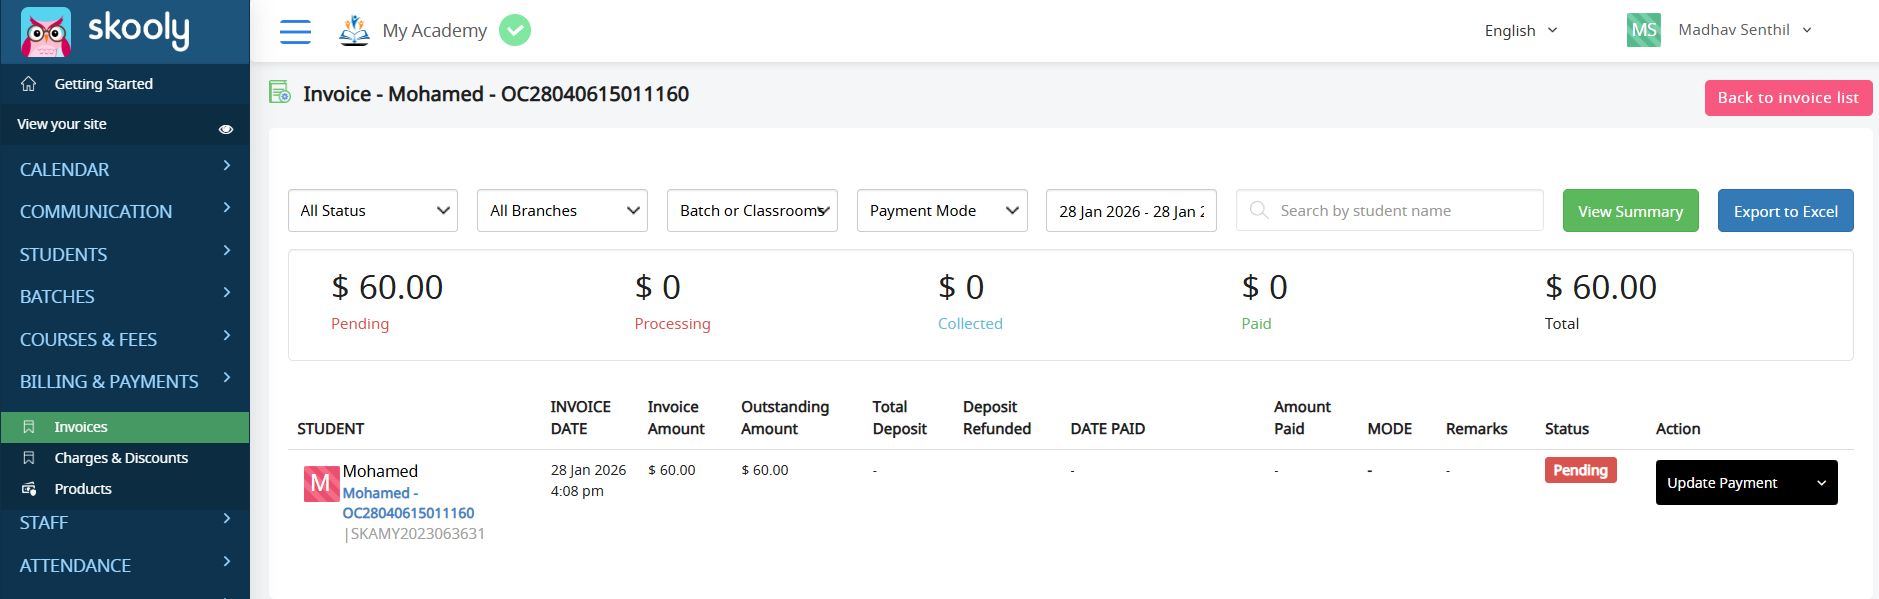This screenshot has width=1879, height=599.
Task: Open the Update Payment action dropdown
Action: tap(1745, 483)
